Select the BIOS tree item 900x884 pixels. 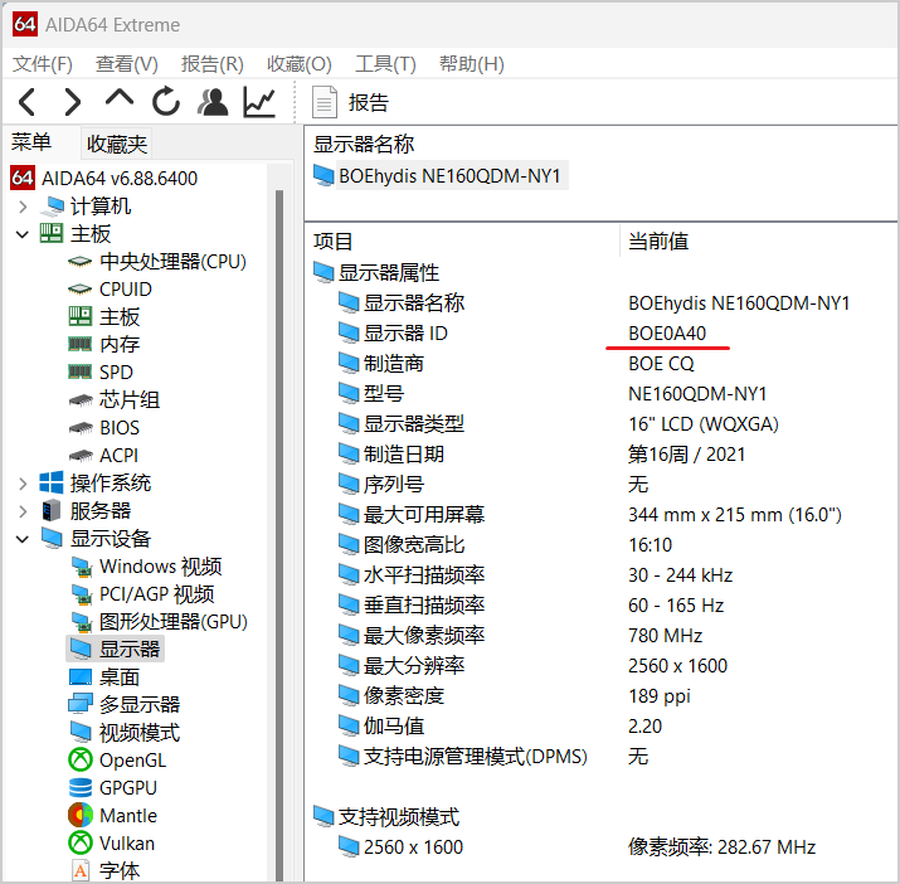pos(104,428)
